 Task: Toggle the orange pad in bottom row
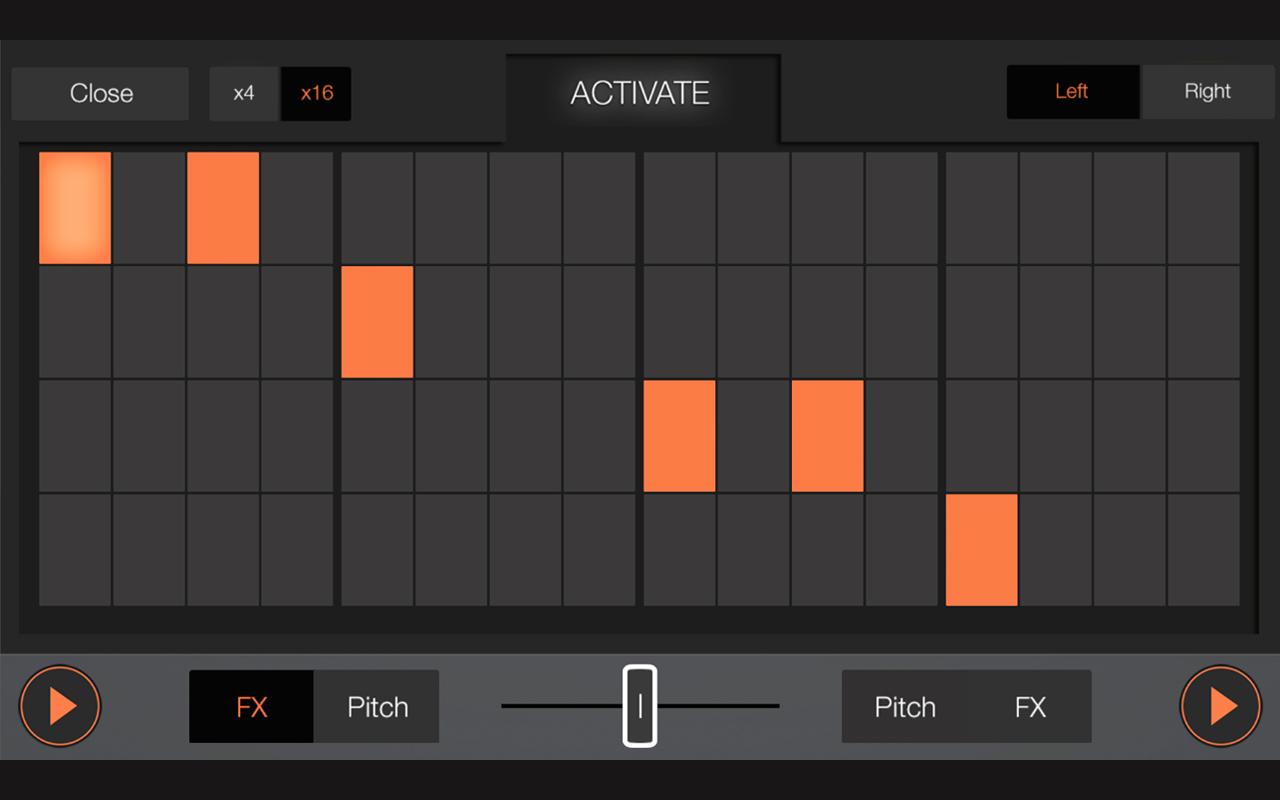tap(982, 550)
